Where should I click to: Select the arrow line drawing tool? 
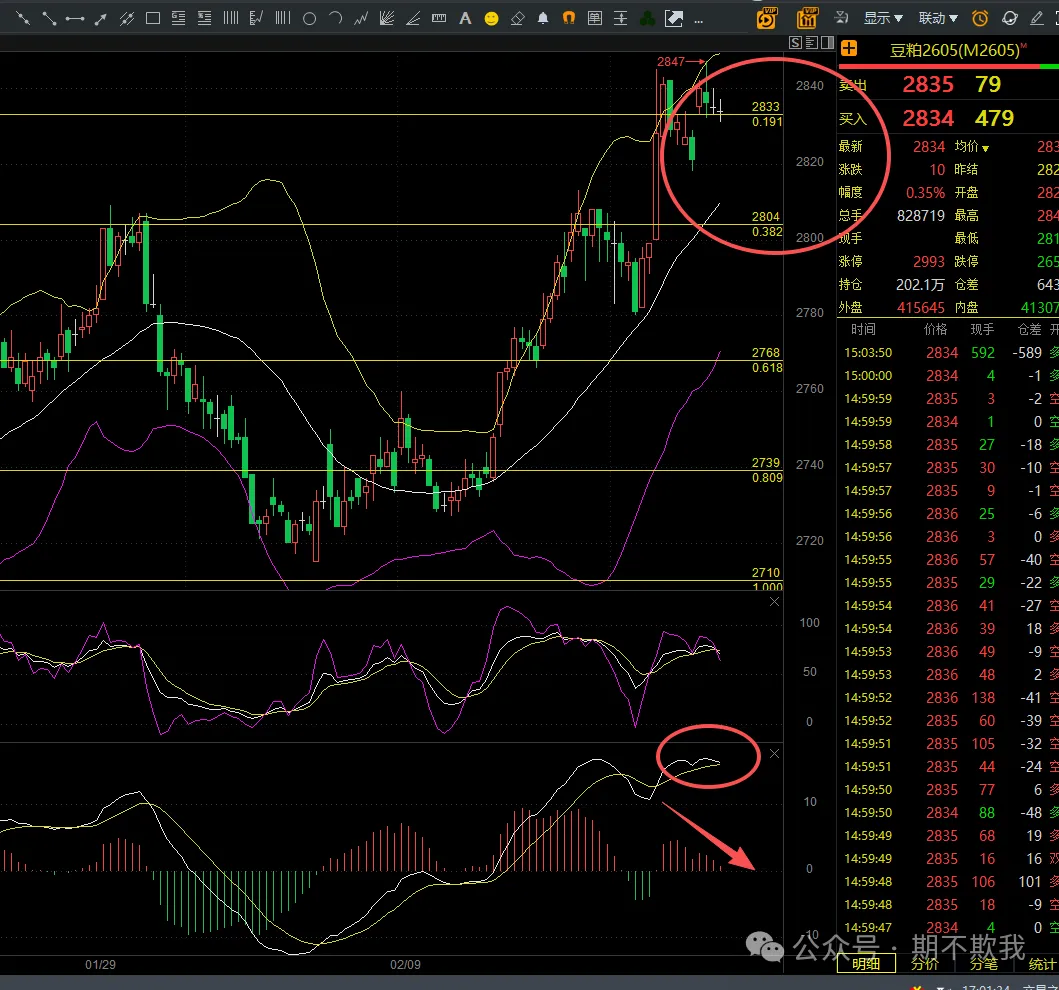(101, 19)
